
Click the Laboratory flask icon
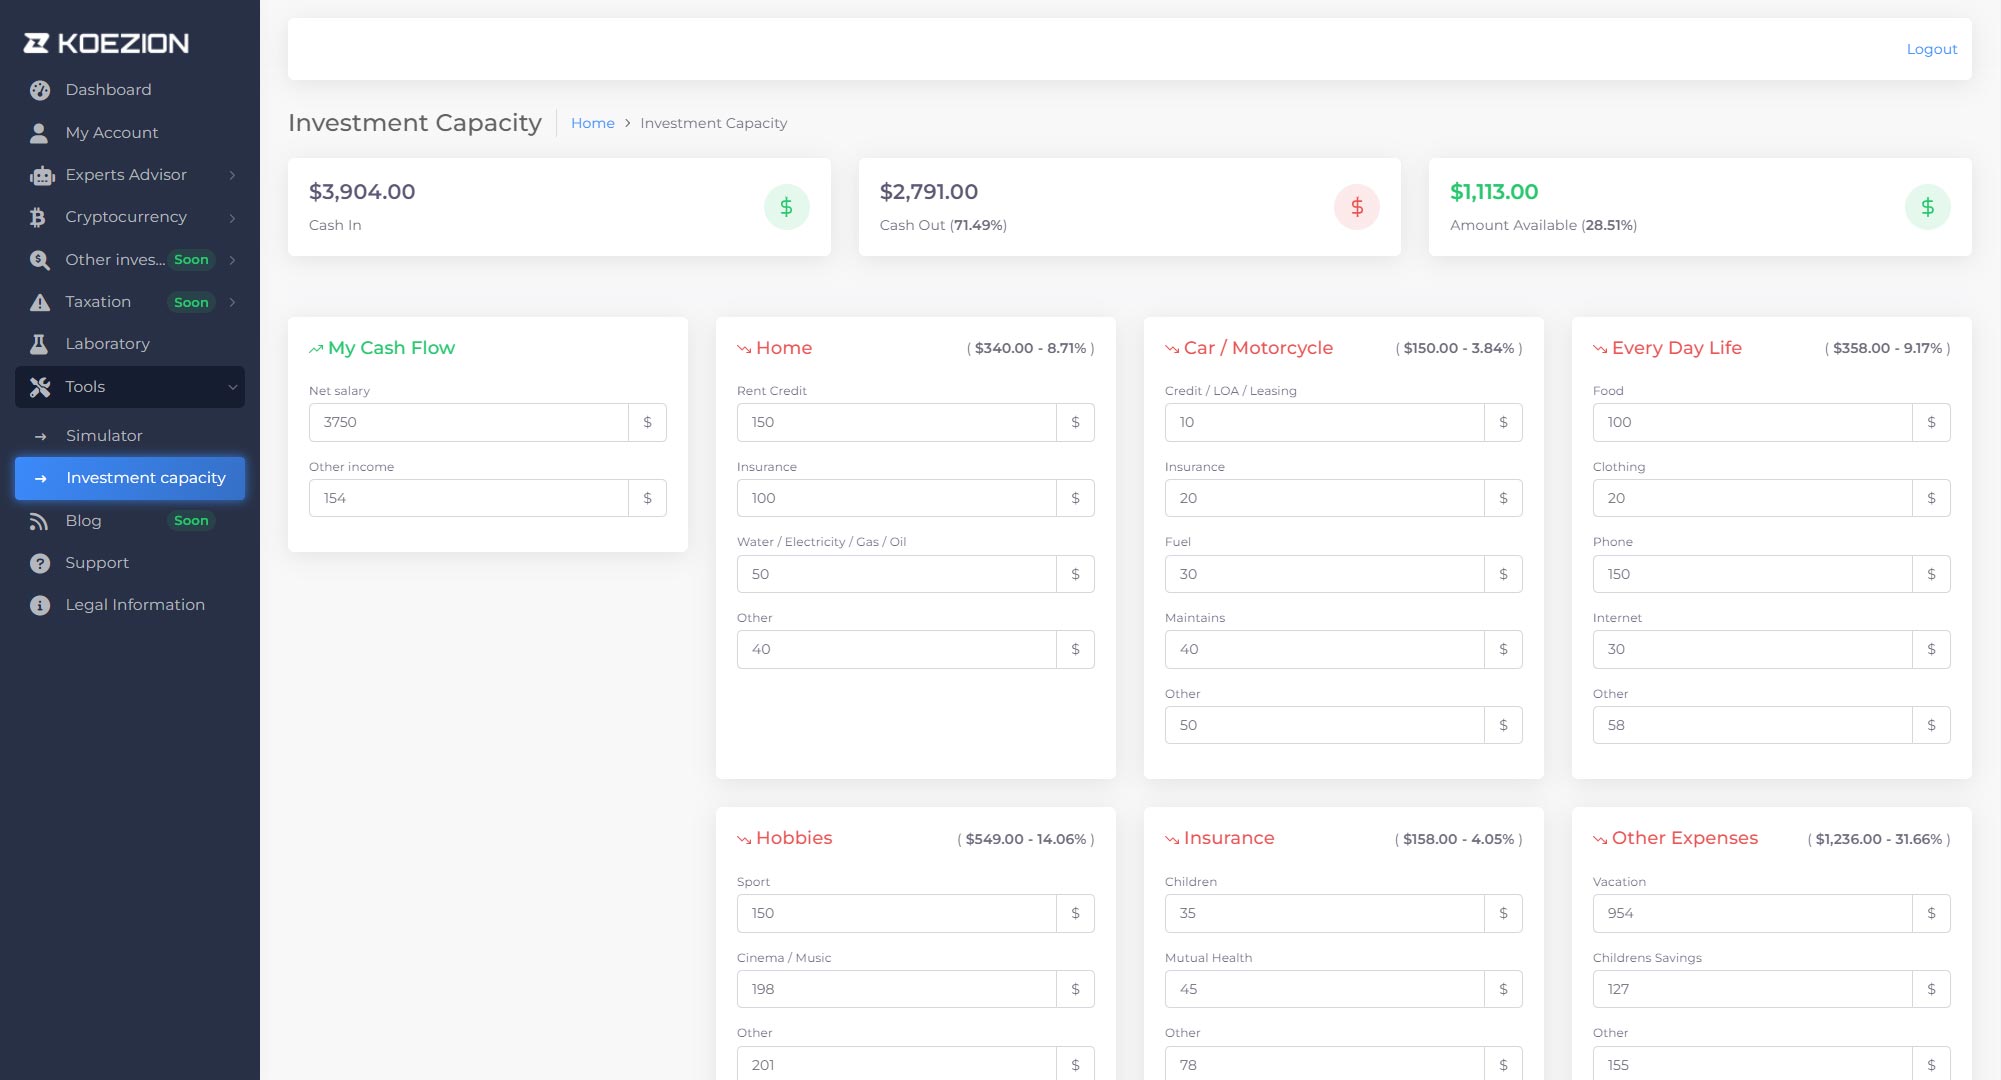[x=40, y=344]
